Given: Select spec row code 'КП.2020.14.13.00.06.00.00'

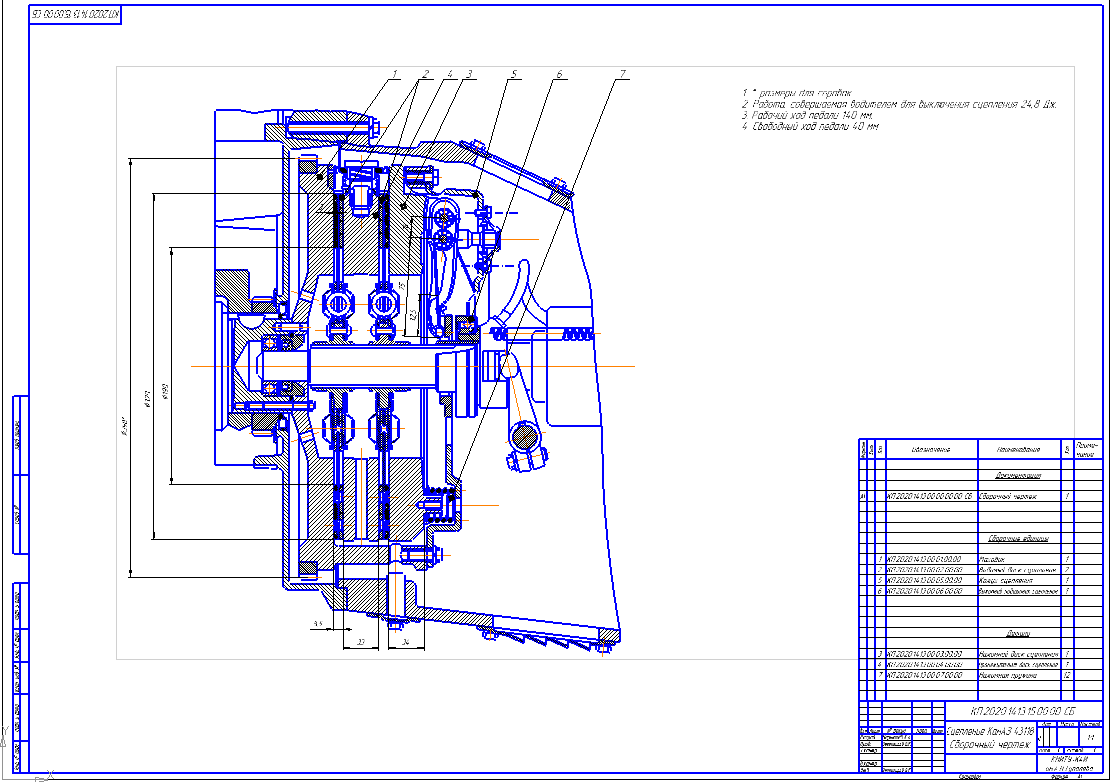Looking at the screenshot, I should [x=924, y=591].
